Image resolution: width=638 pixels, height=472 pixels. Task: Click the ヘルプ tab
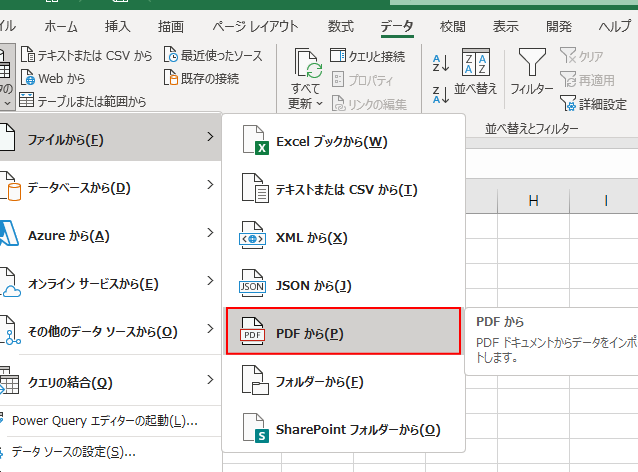point(615,26)
